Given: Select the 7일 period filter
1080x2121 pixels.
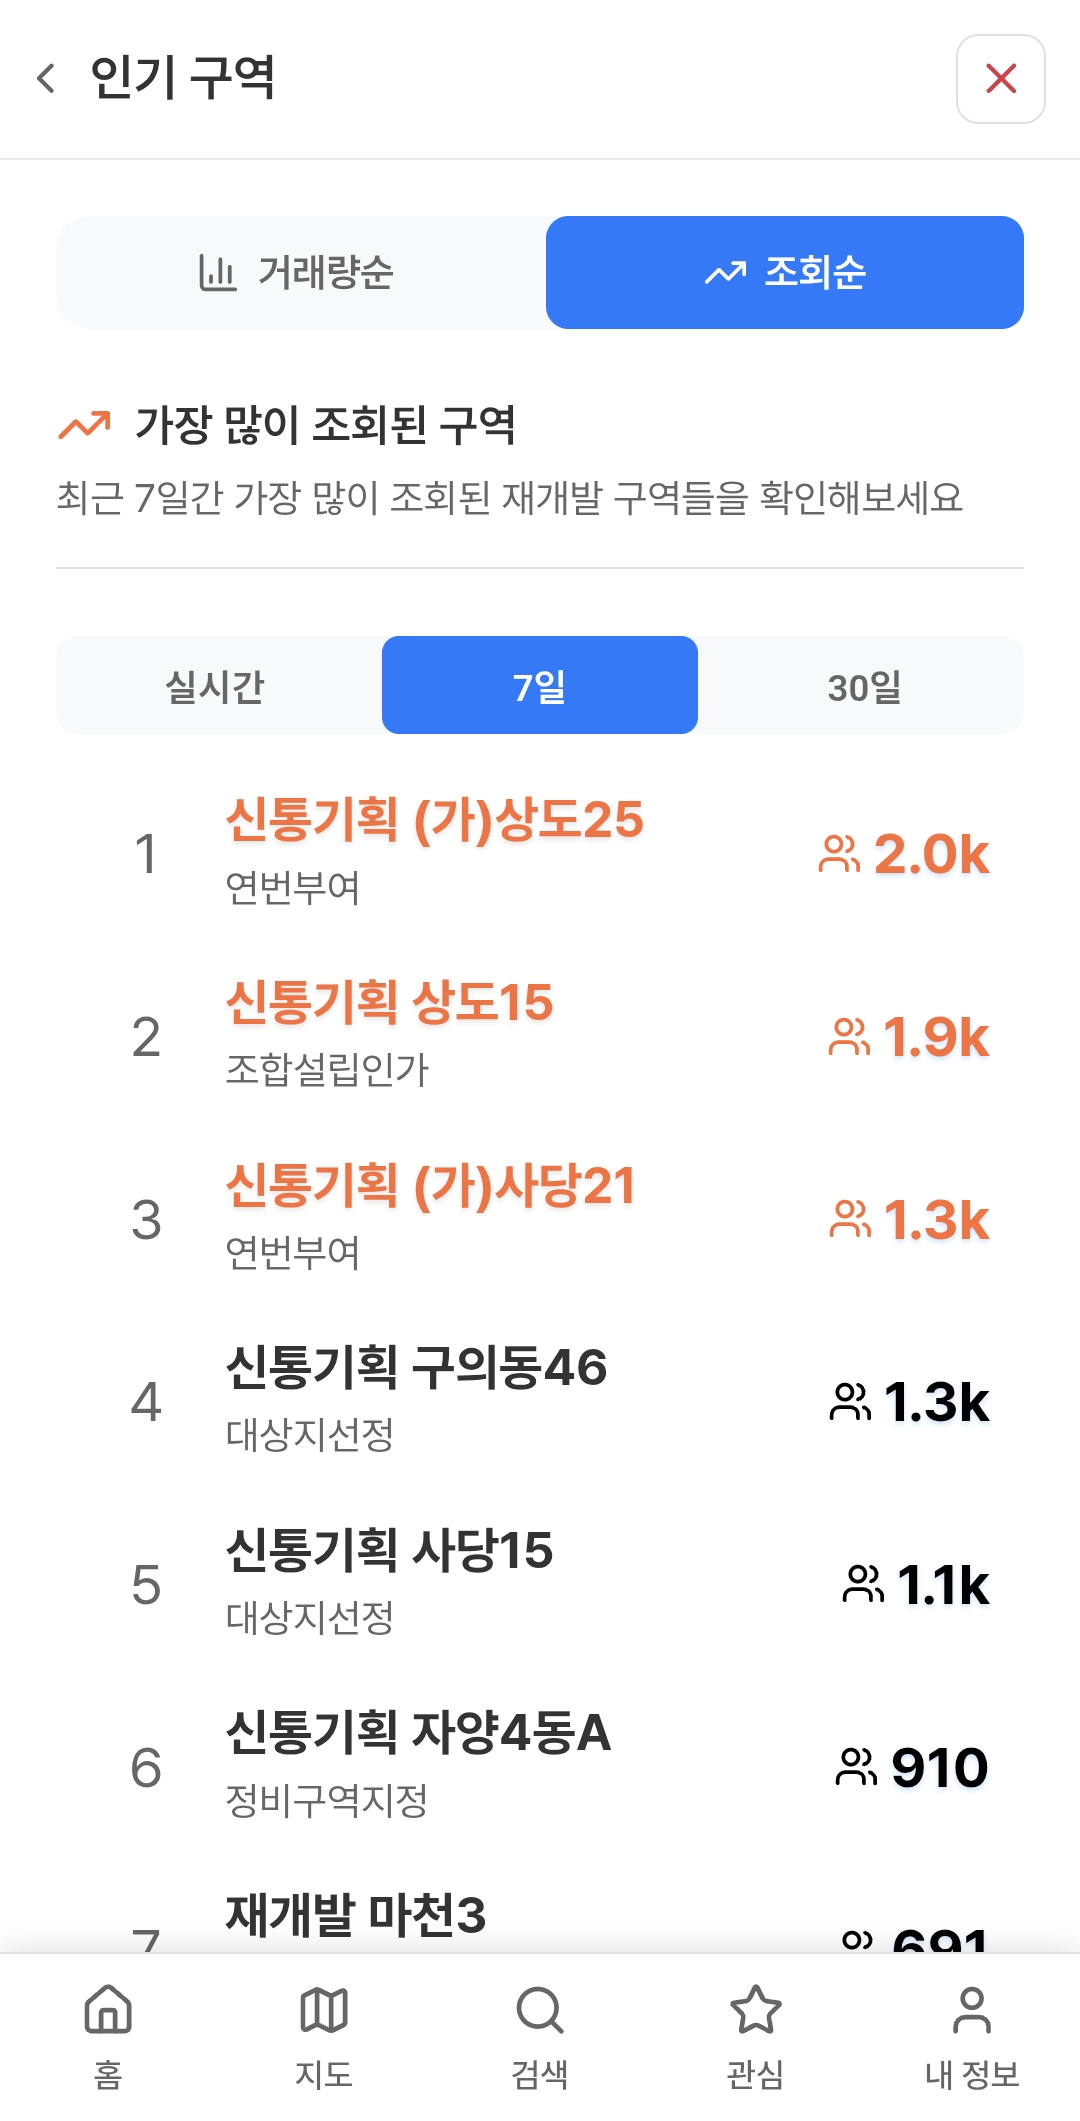Looking at the screenshot, I should coord(540,686).
